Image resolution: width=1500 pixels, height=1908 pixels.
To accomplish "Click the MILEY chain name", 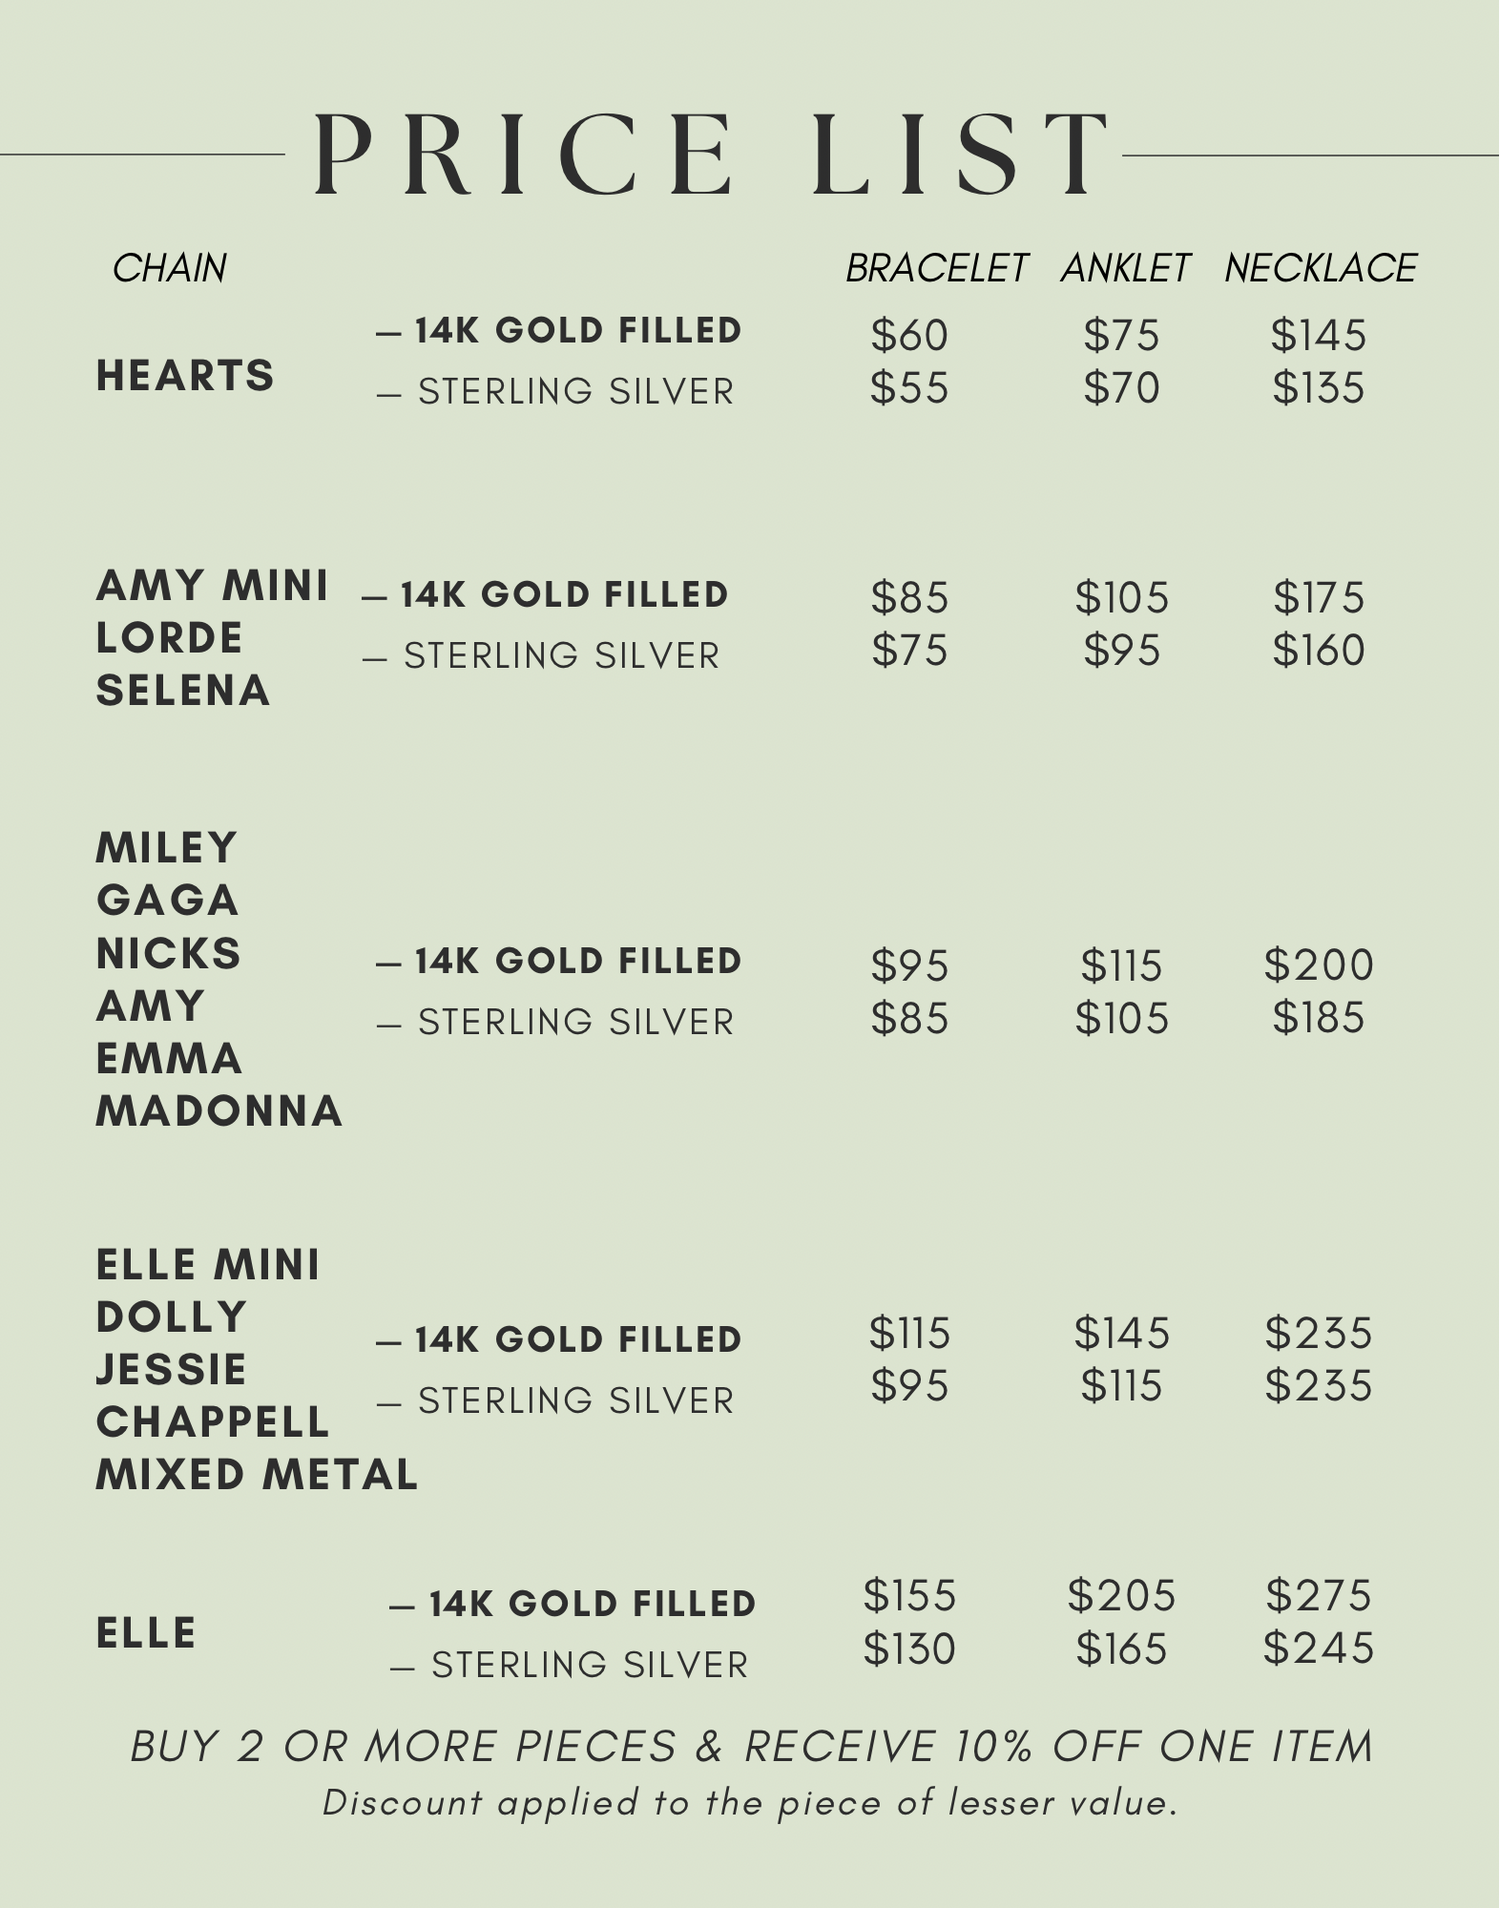I will 167,848.
